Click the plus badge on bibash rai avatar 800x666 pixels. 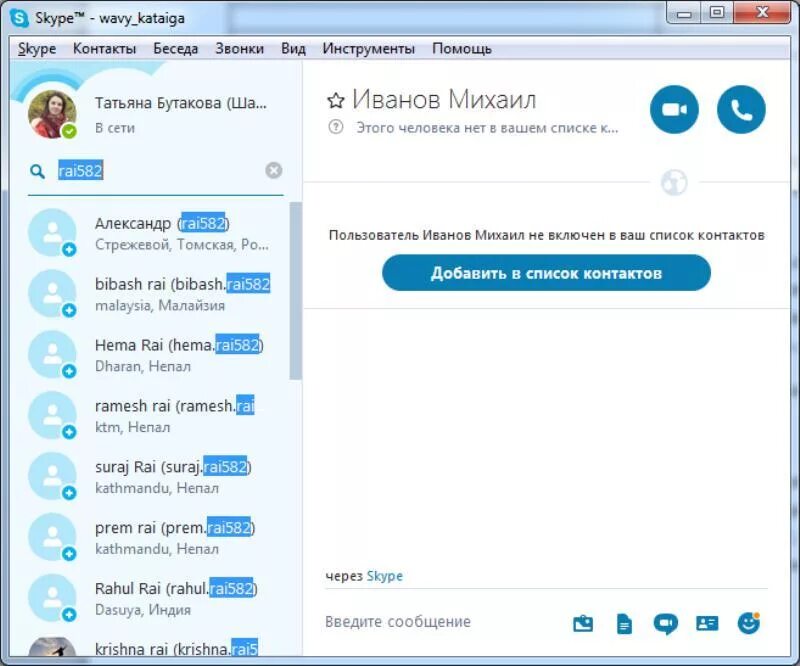pos(69,310)
